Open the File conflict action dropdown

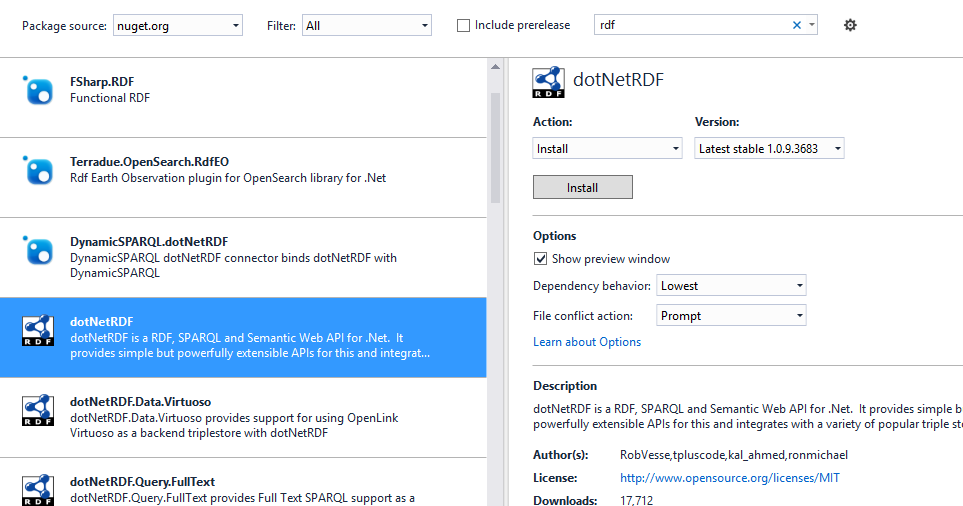click(732, 316)
